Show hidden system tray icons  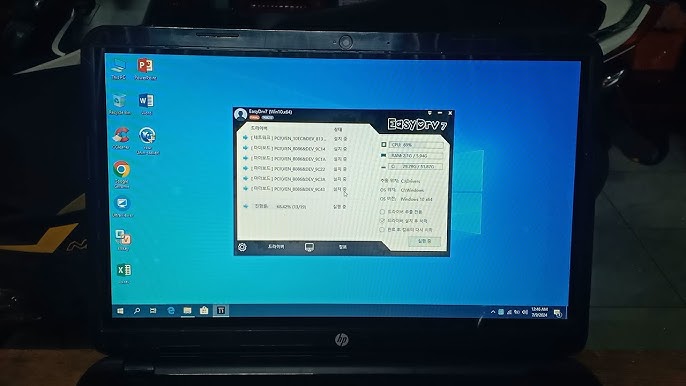493,312
